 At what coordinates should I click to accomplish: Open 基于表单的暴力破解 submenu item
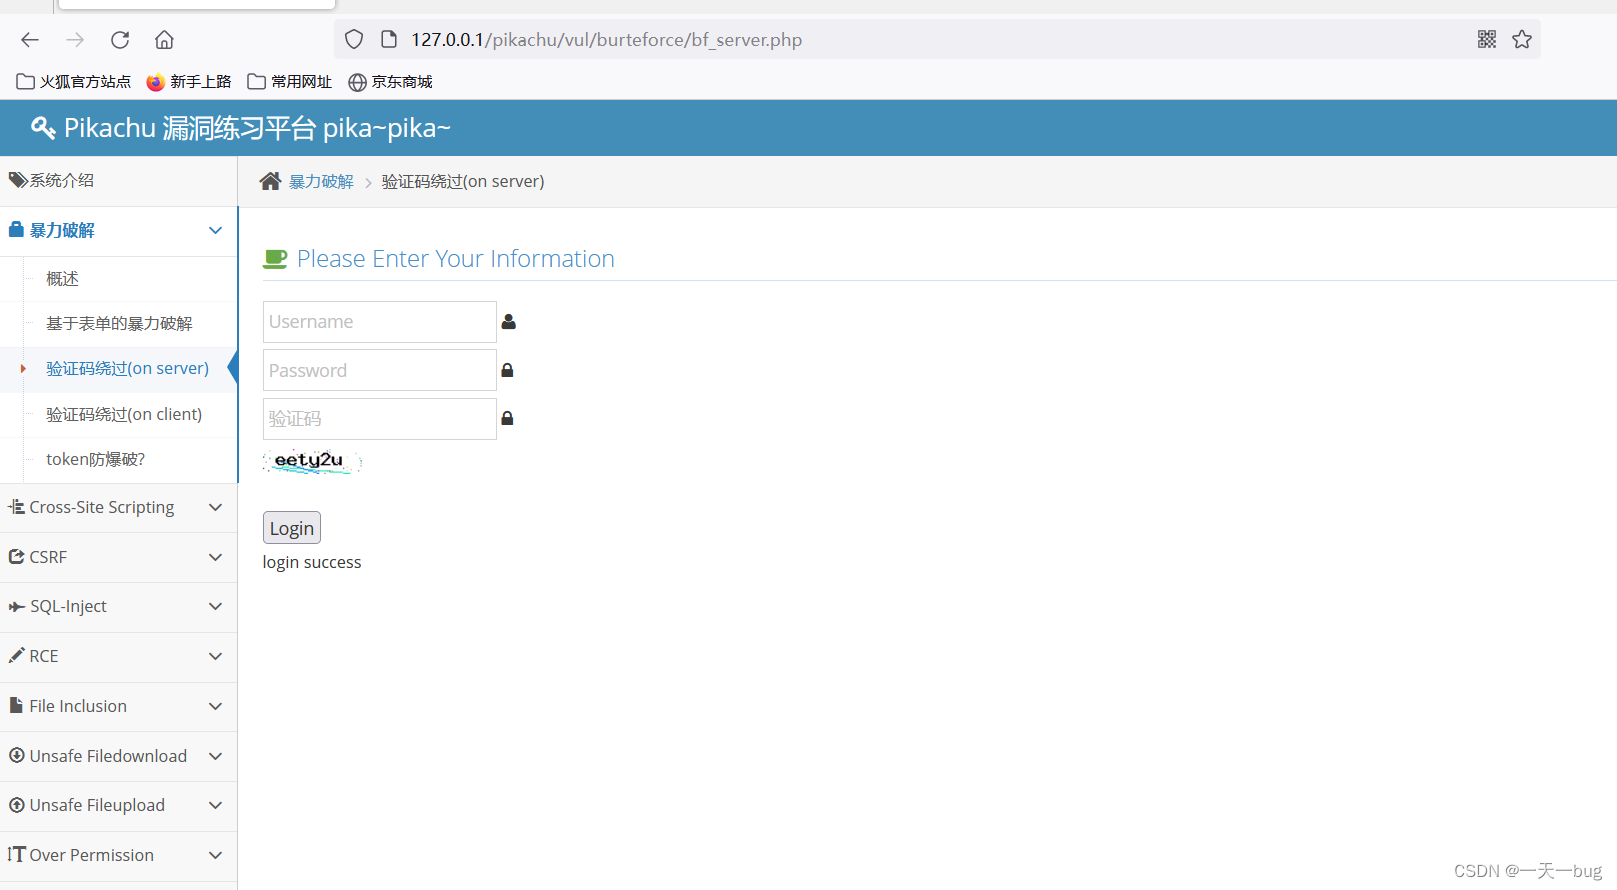(119, 324)
